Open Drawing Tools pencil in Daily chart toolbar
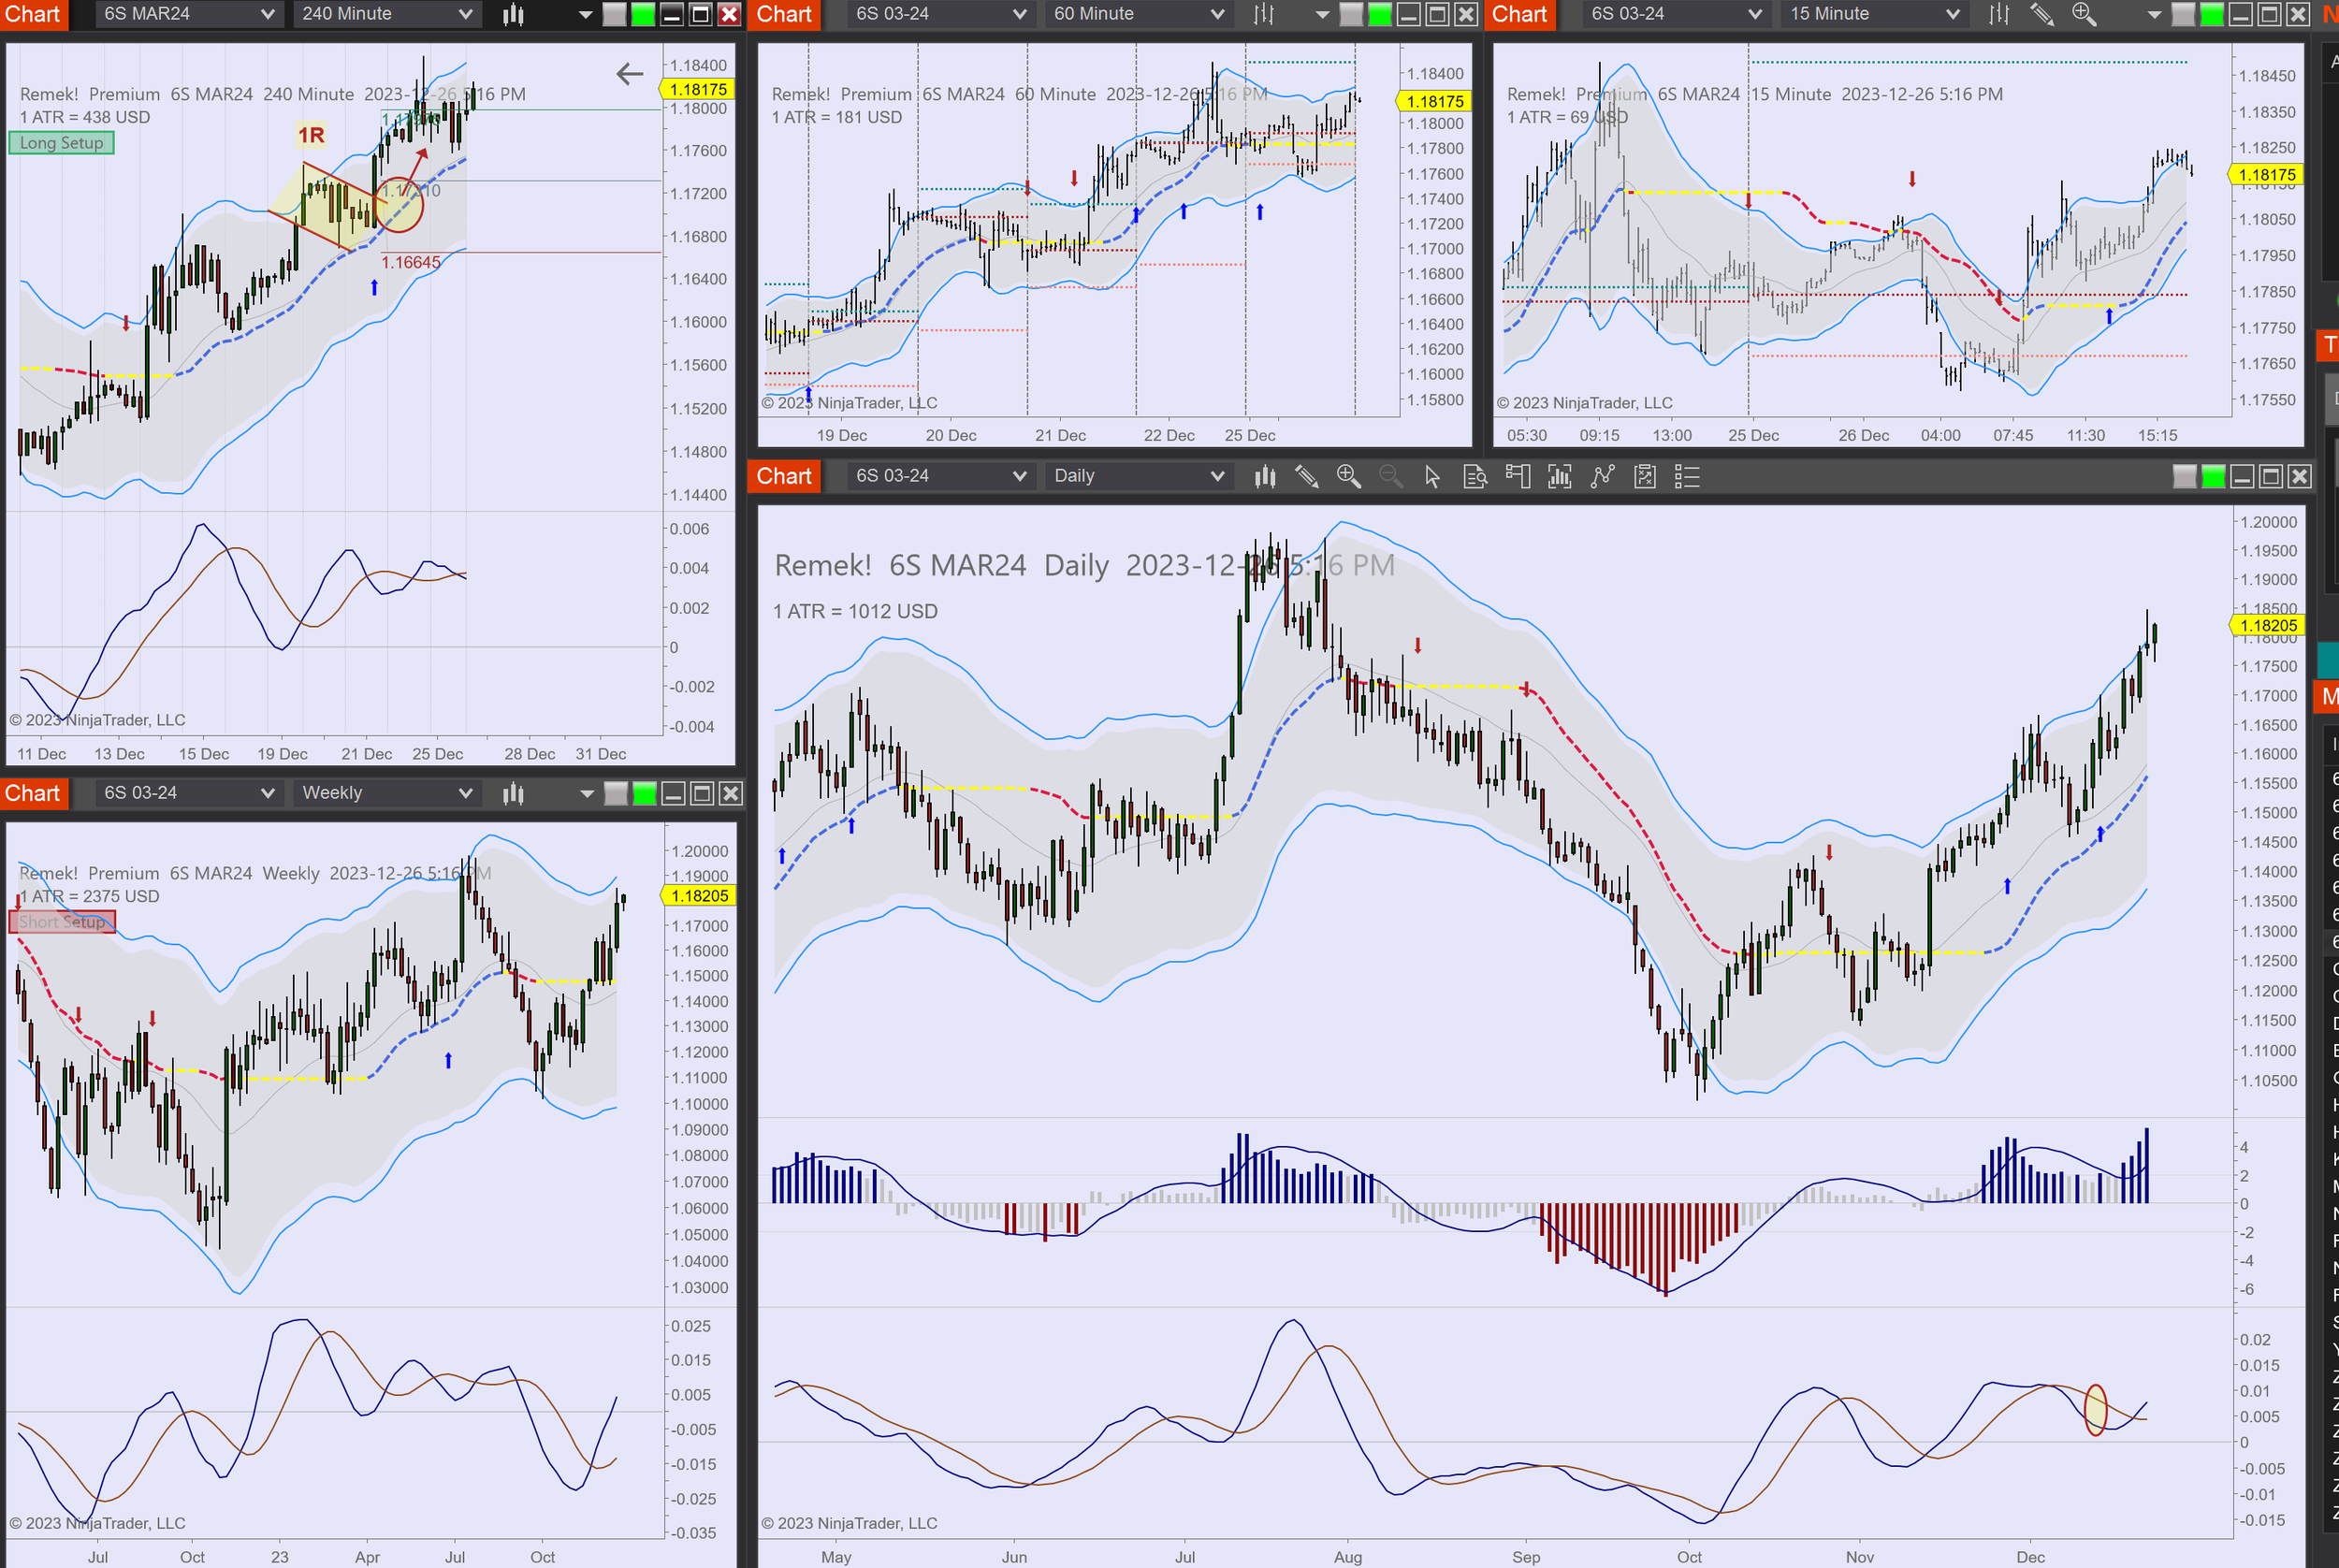Screen dimensions: 2339x1568 (x=1306, y=476)
